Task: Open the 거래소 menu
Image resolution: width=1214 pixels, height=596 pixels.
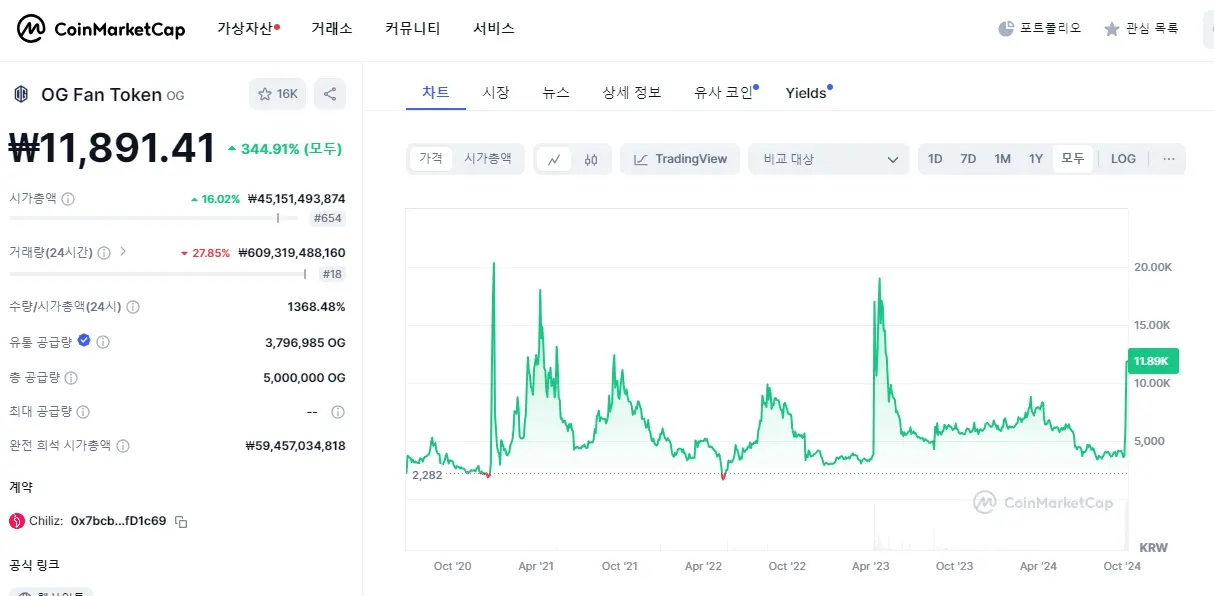Action: pos(332,28)
